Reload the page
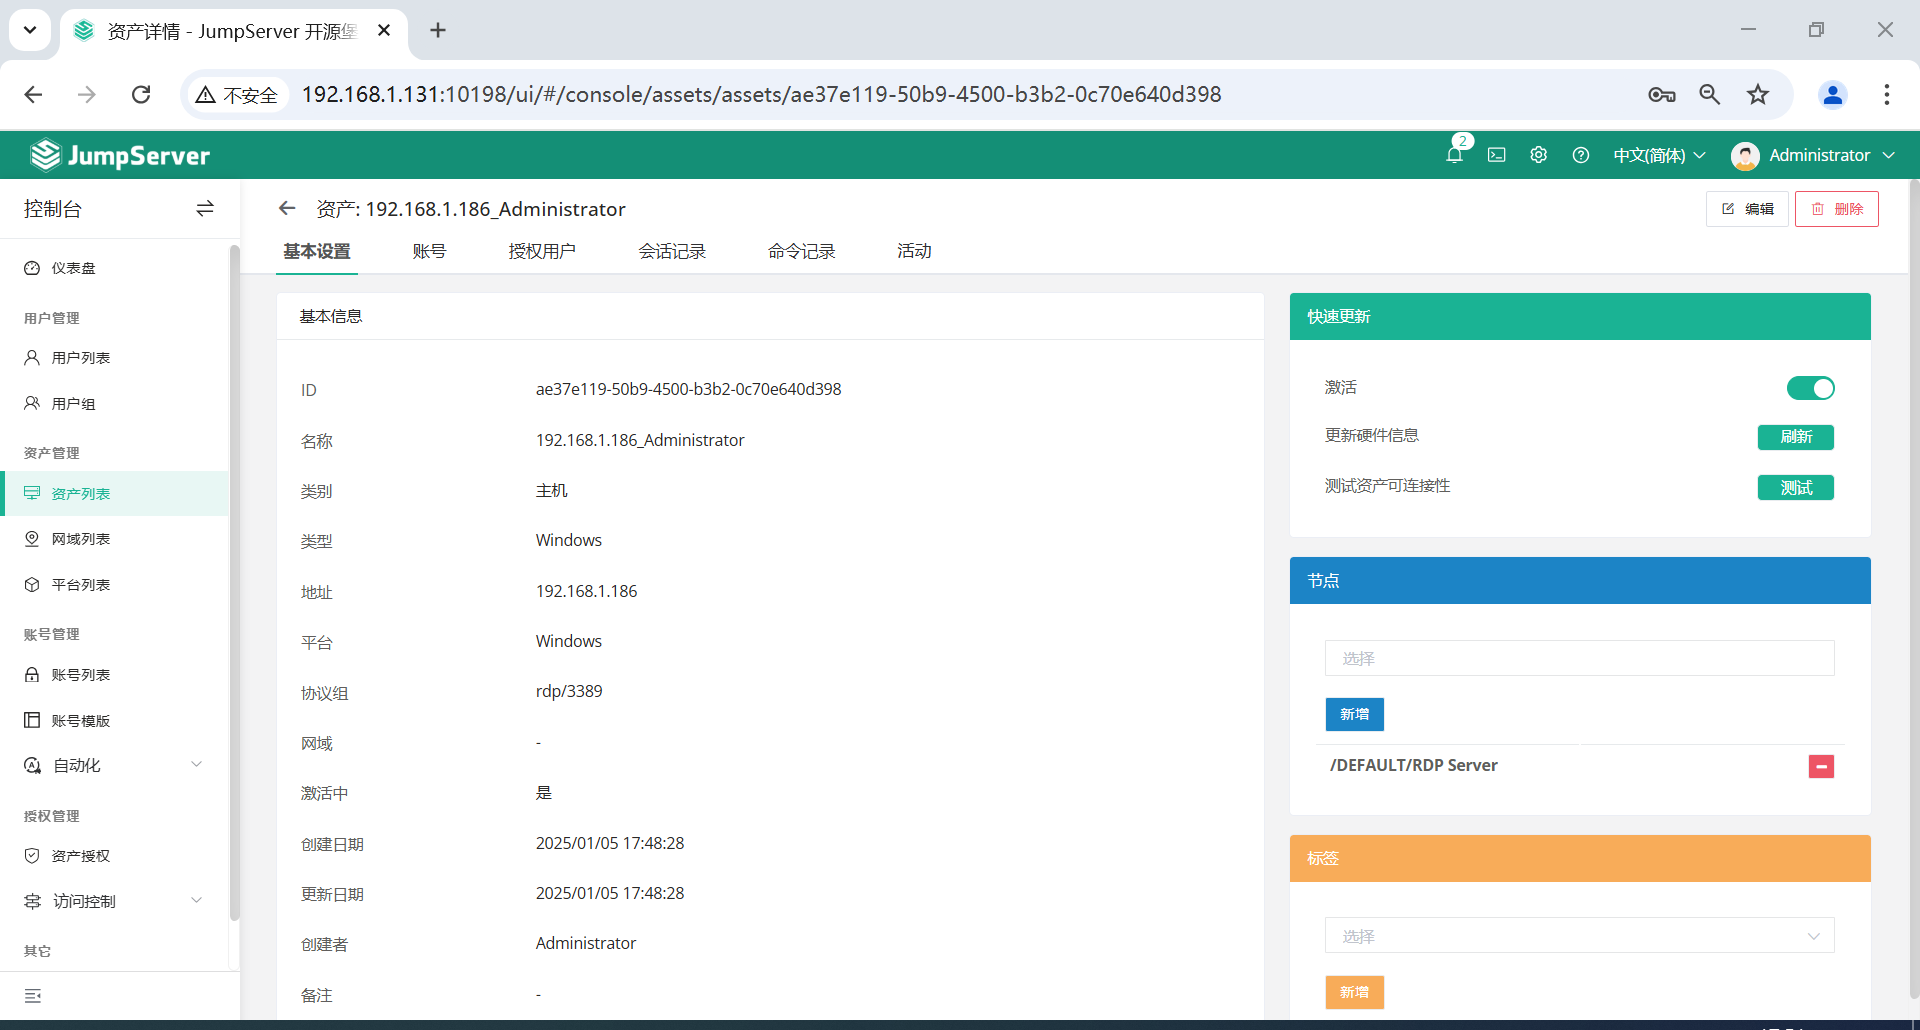This screenshot has height=1030, width=1920. 141,94
